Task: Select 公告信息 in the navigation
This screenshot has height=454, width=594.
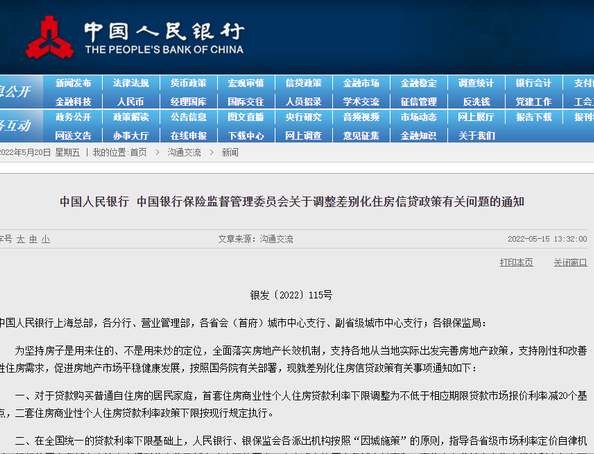Action: tap(188, 117)
